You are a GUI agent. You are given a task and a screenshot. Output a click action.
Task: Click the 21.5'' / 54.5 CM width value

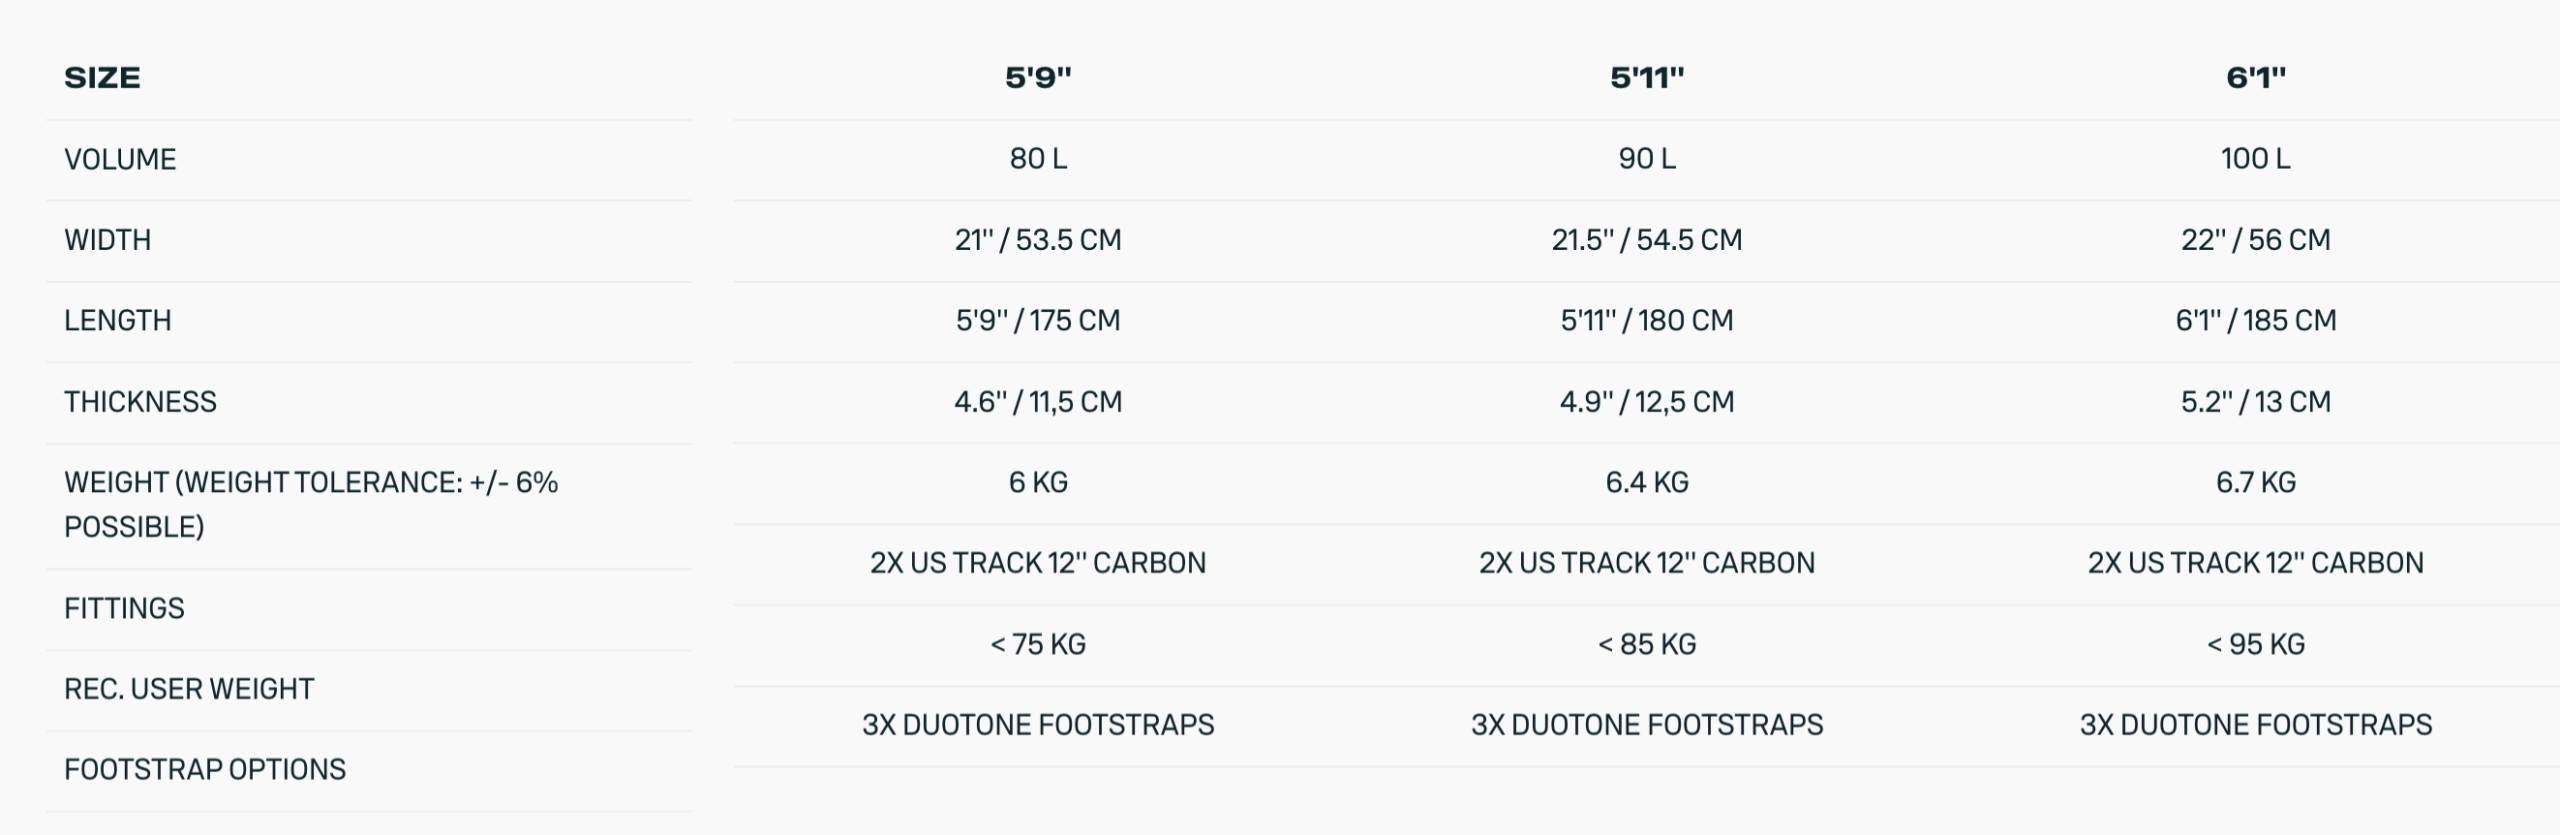pyautogui.click(x=1646, y=240)
